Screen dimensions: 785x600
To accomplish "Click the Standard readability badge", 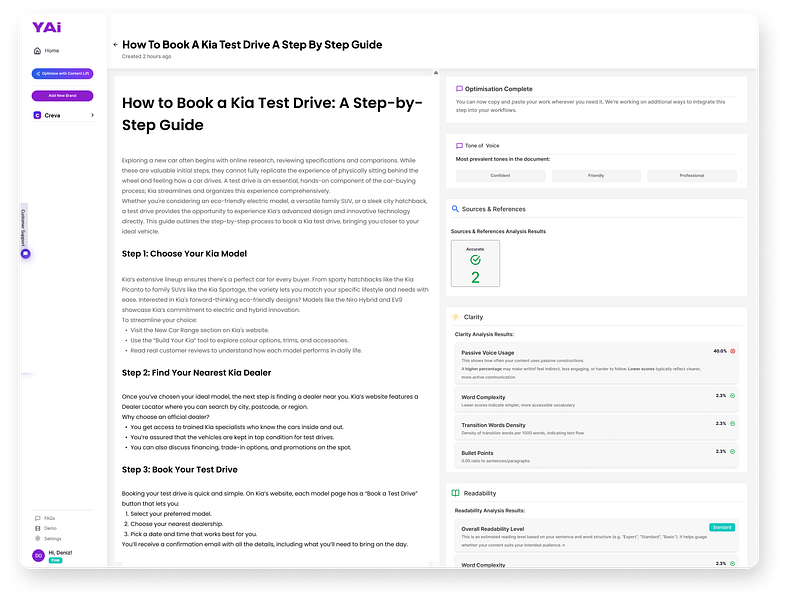I will (x=722, y=527).
